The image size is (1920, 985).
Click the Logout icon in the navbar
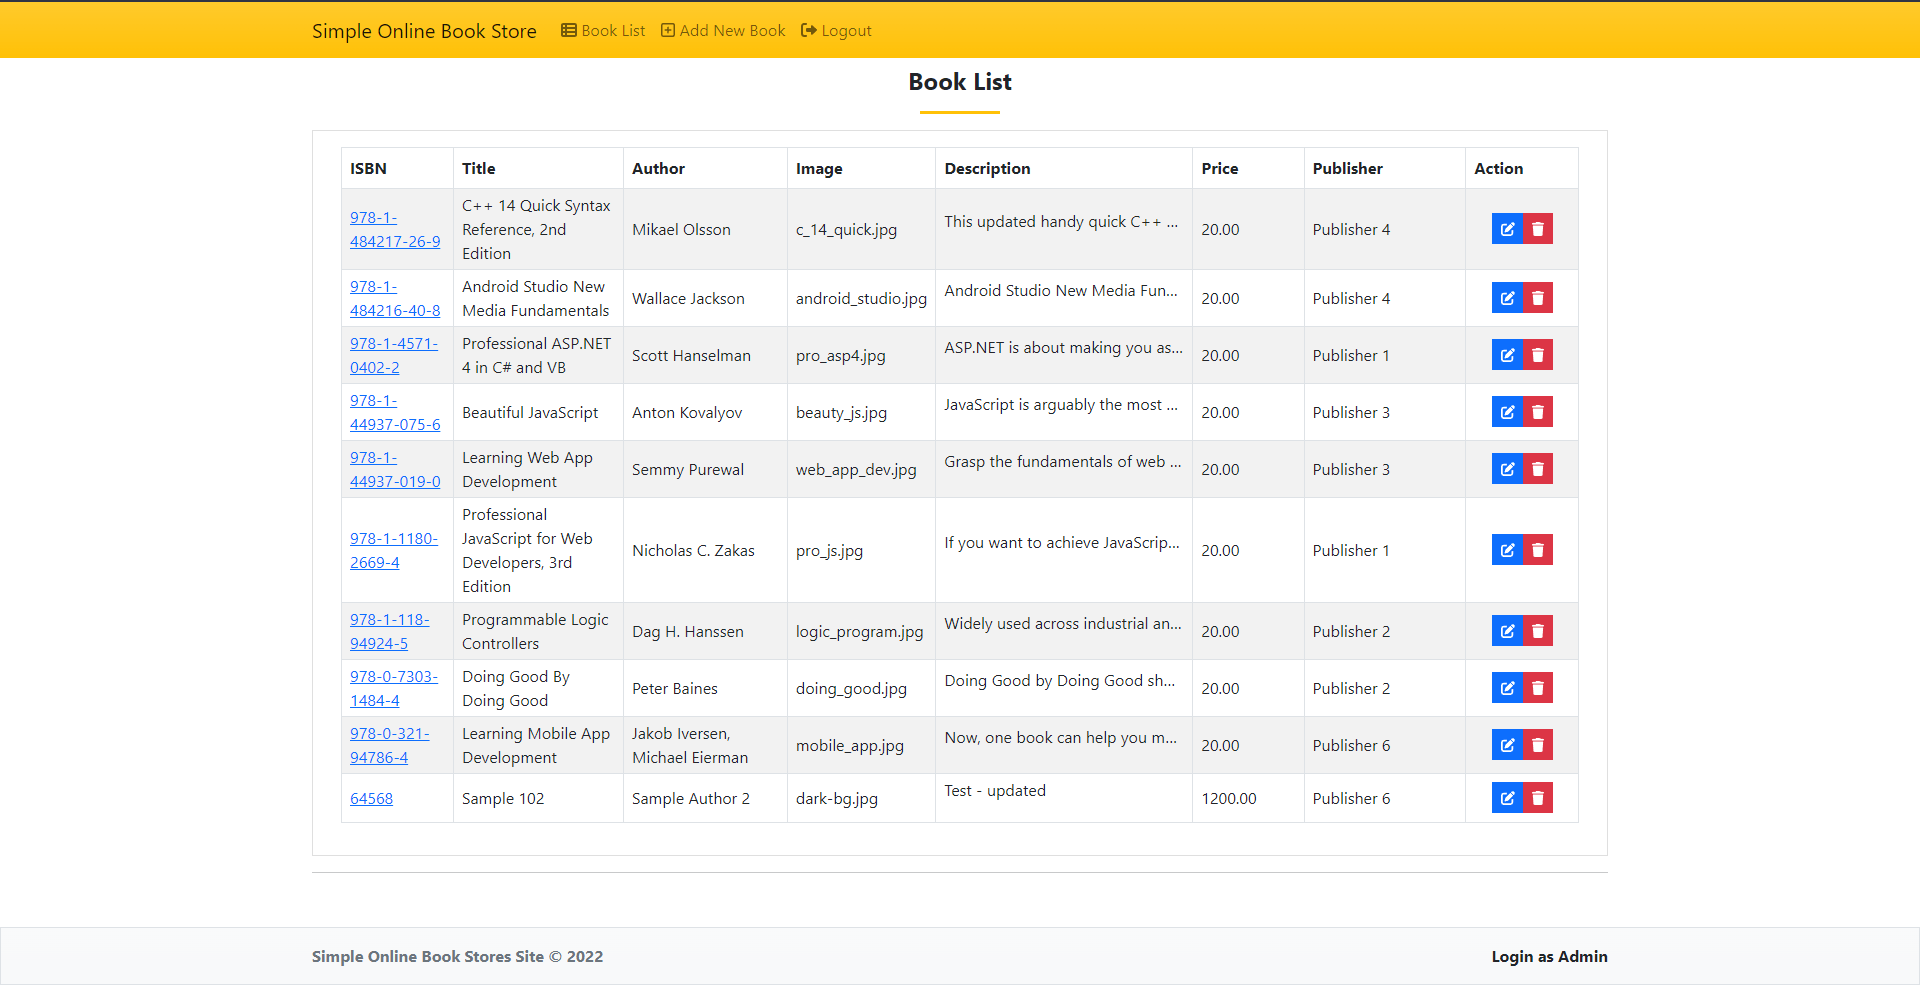807,30
